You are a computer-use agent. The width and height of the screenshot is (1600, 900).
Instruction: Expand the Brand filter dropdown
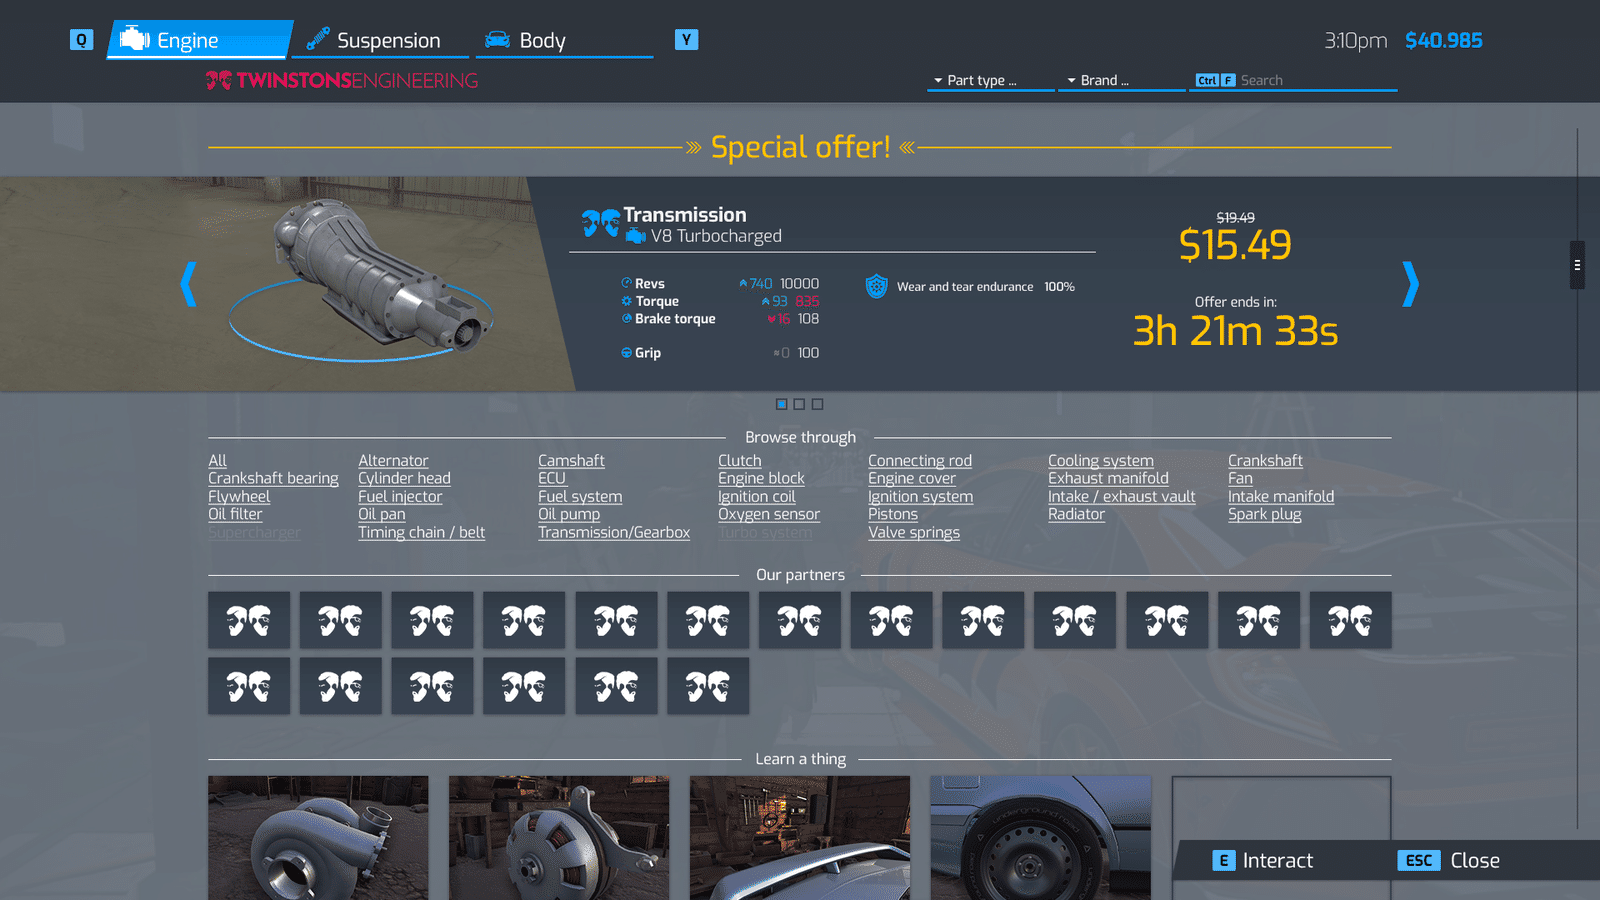tap(1122, 80)
